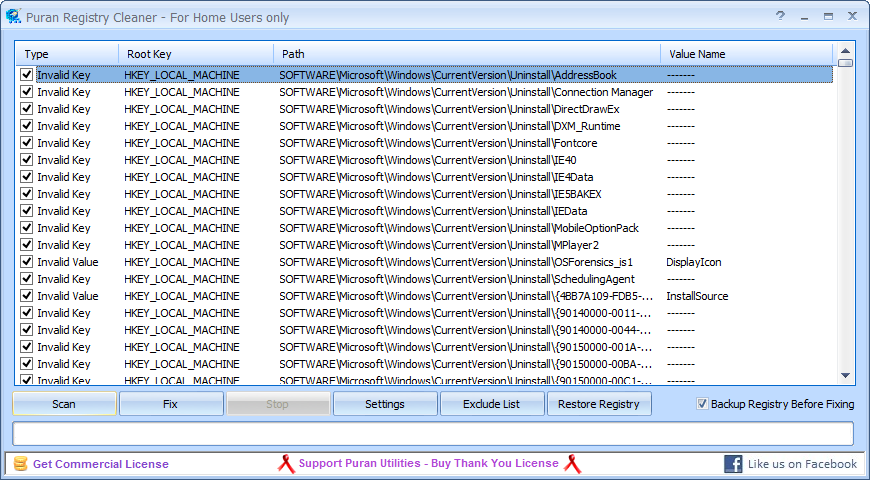Open the Settings button

[385, 404]
